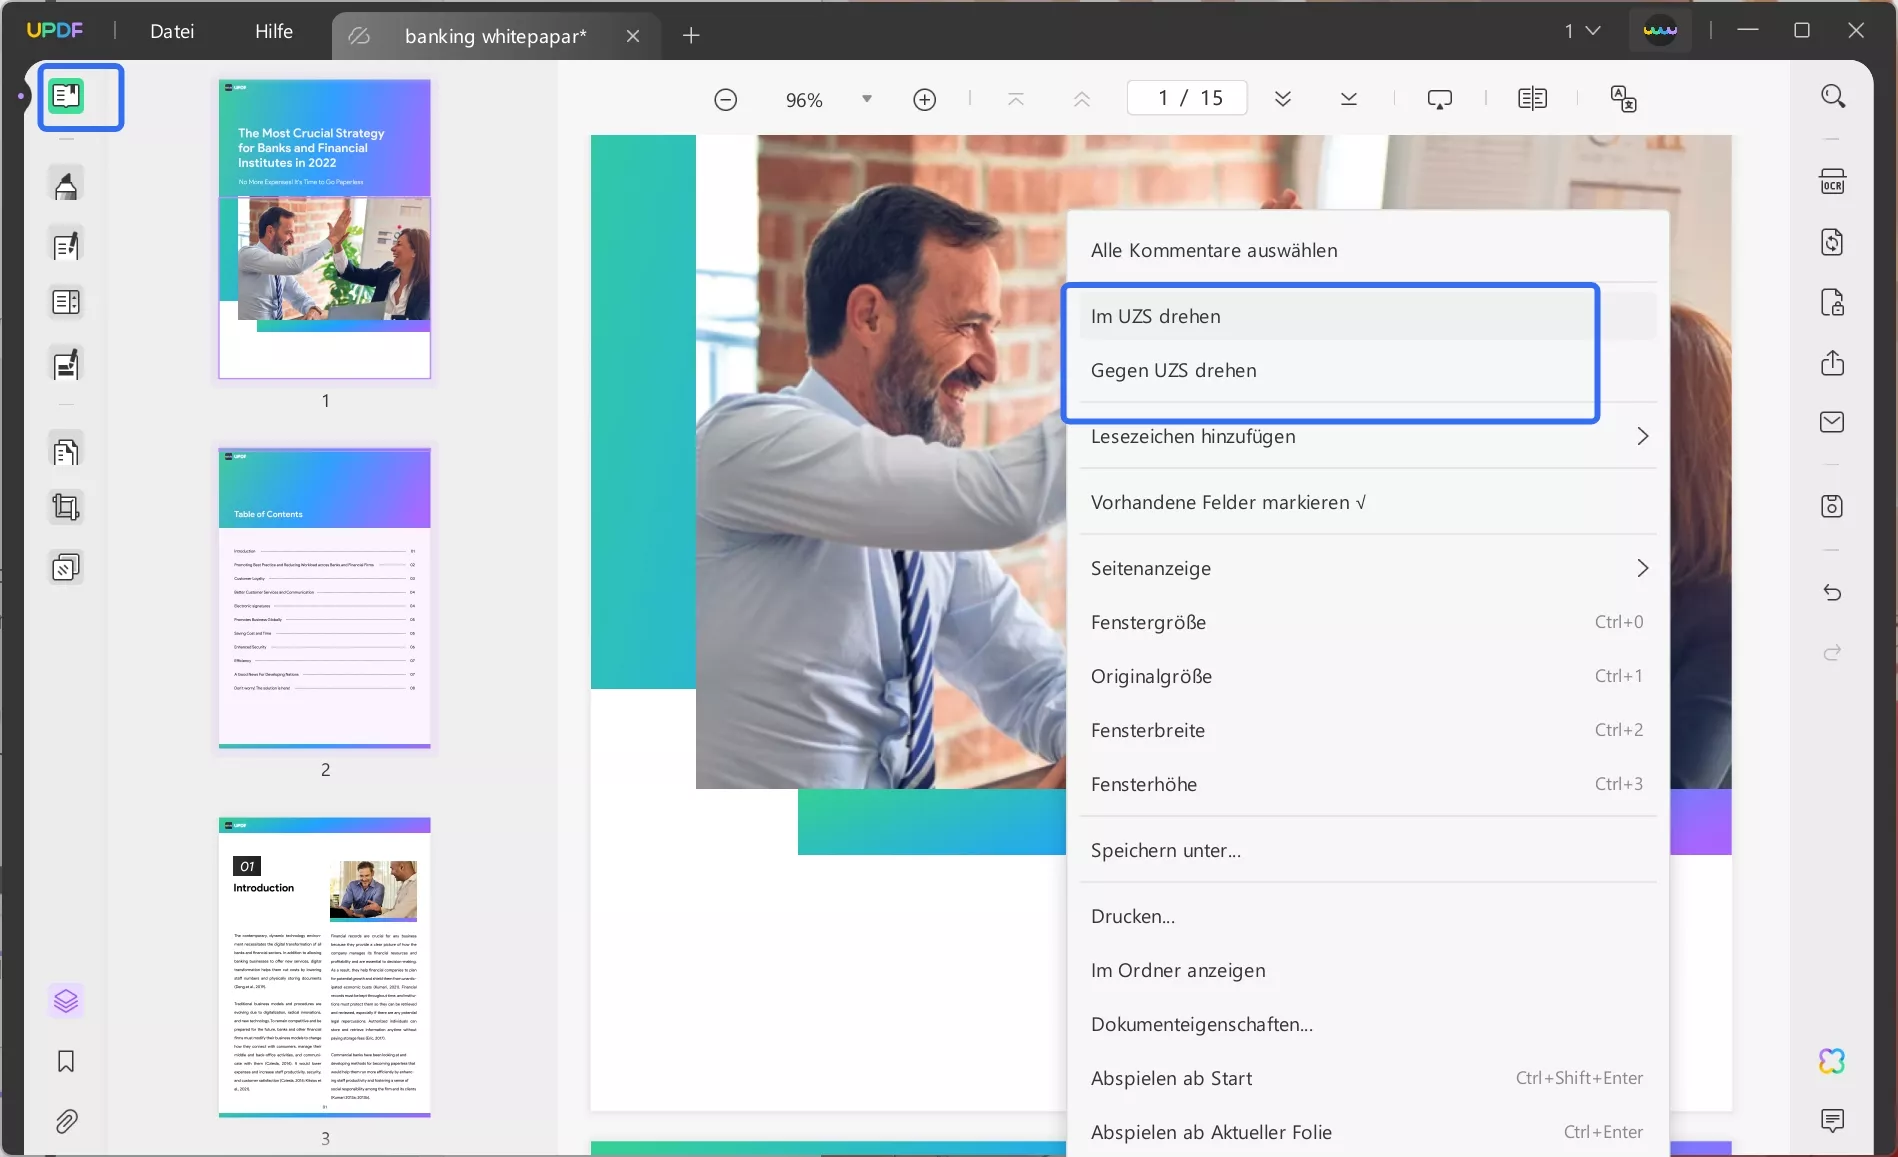Open the Attachments paperclip panel
The image size is (1898, 1157).
[66, 1121]
